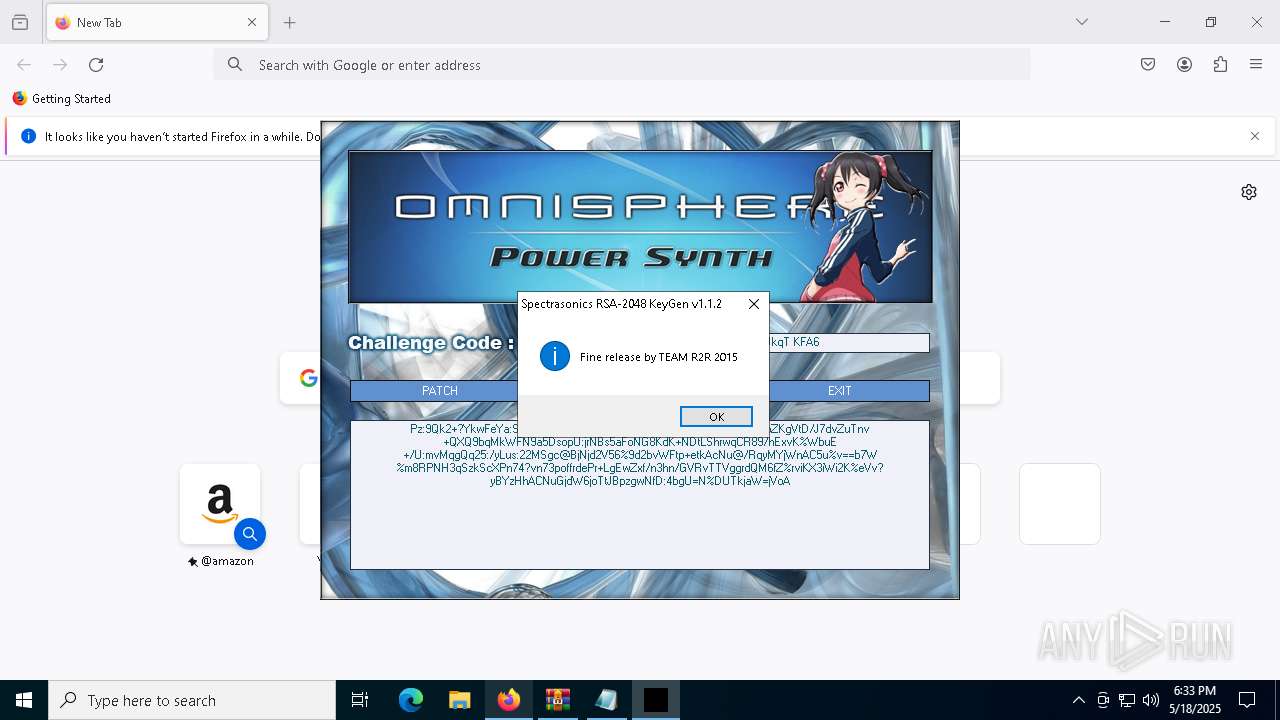Open a new Firefox tab

pos(290,22)
